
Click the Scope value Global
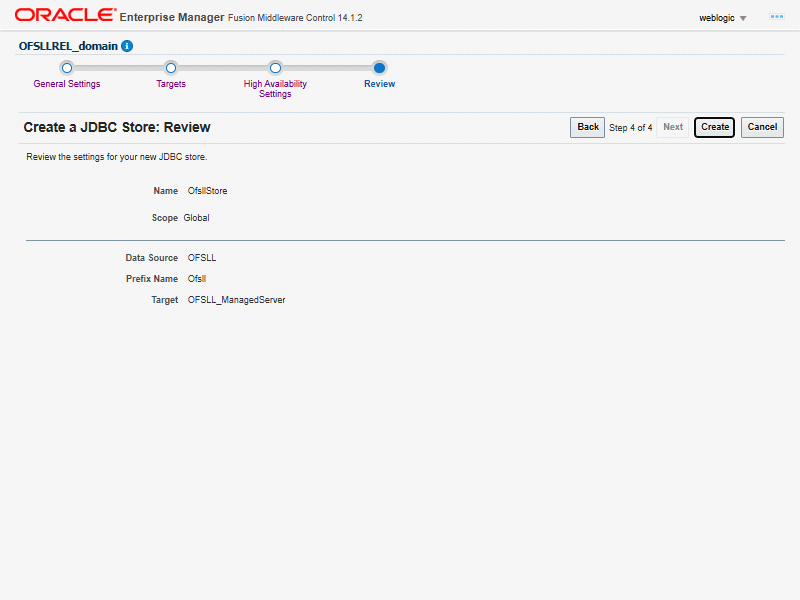tap(196, 218)
